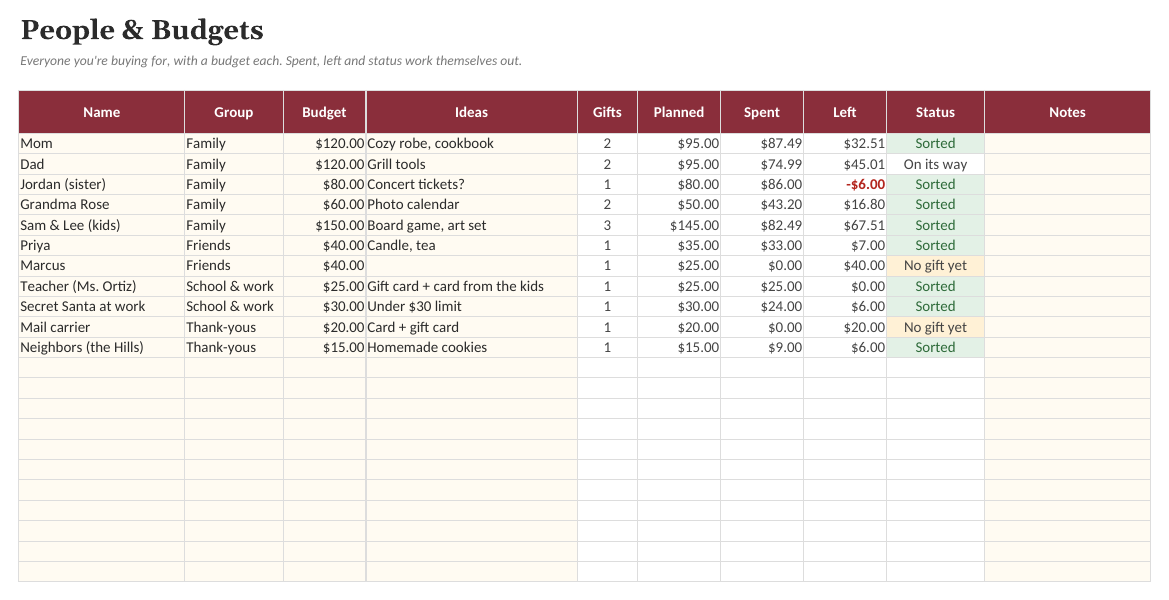Select the People & Budgets title
The image size is (1169, 600).
142,30
